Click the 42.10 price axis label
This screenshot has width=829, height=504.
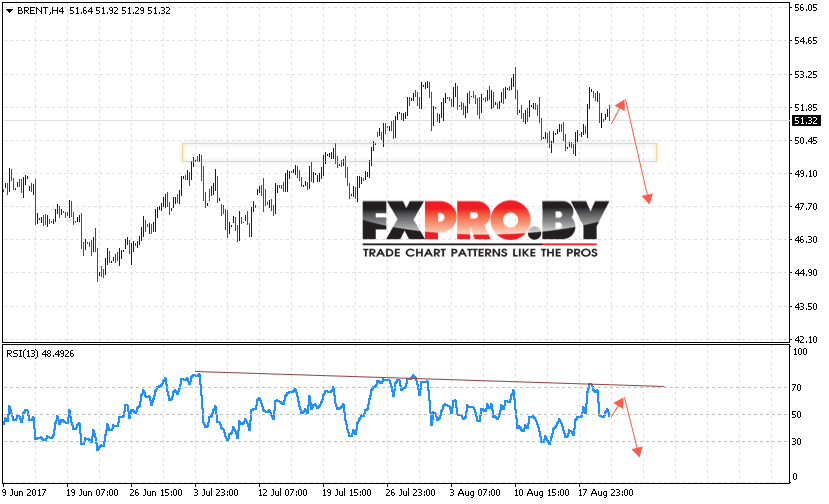[806, 340]
